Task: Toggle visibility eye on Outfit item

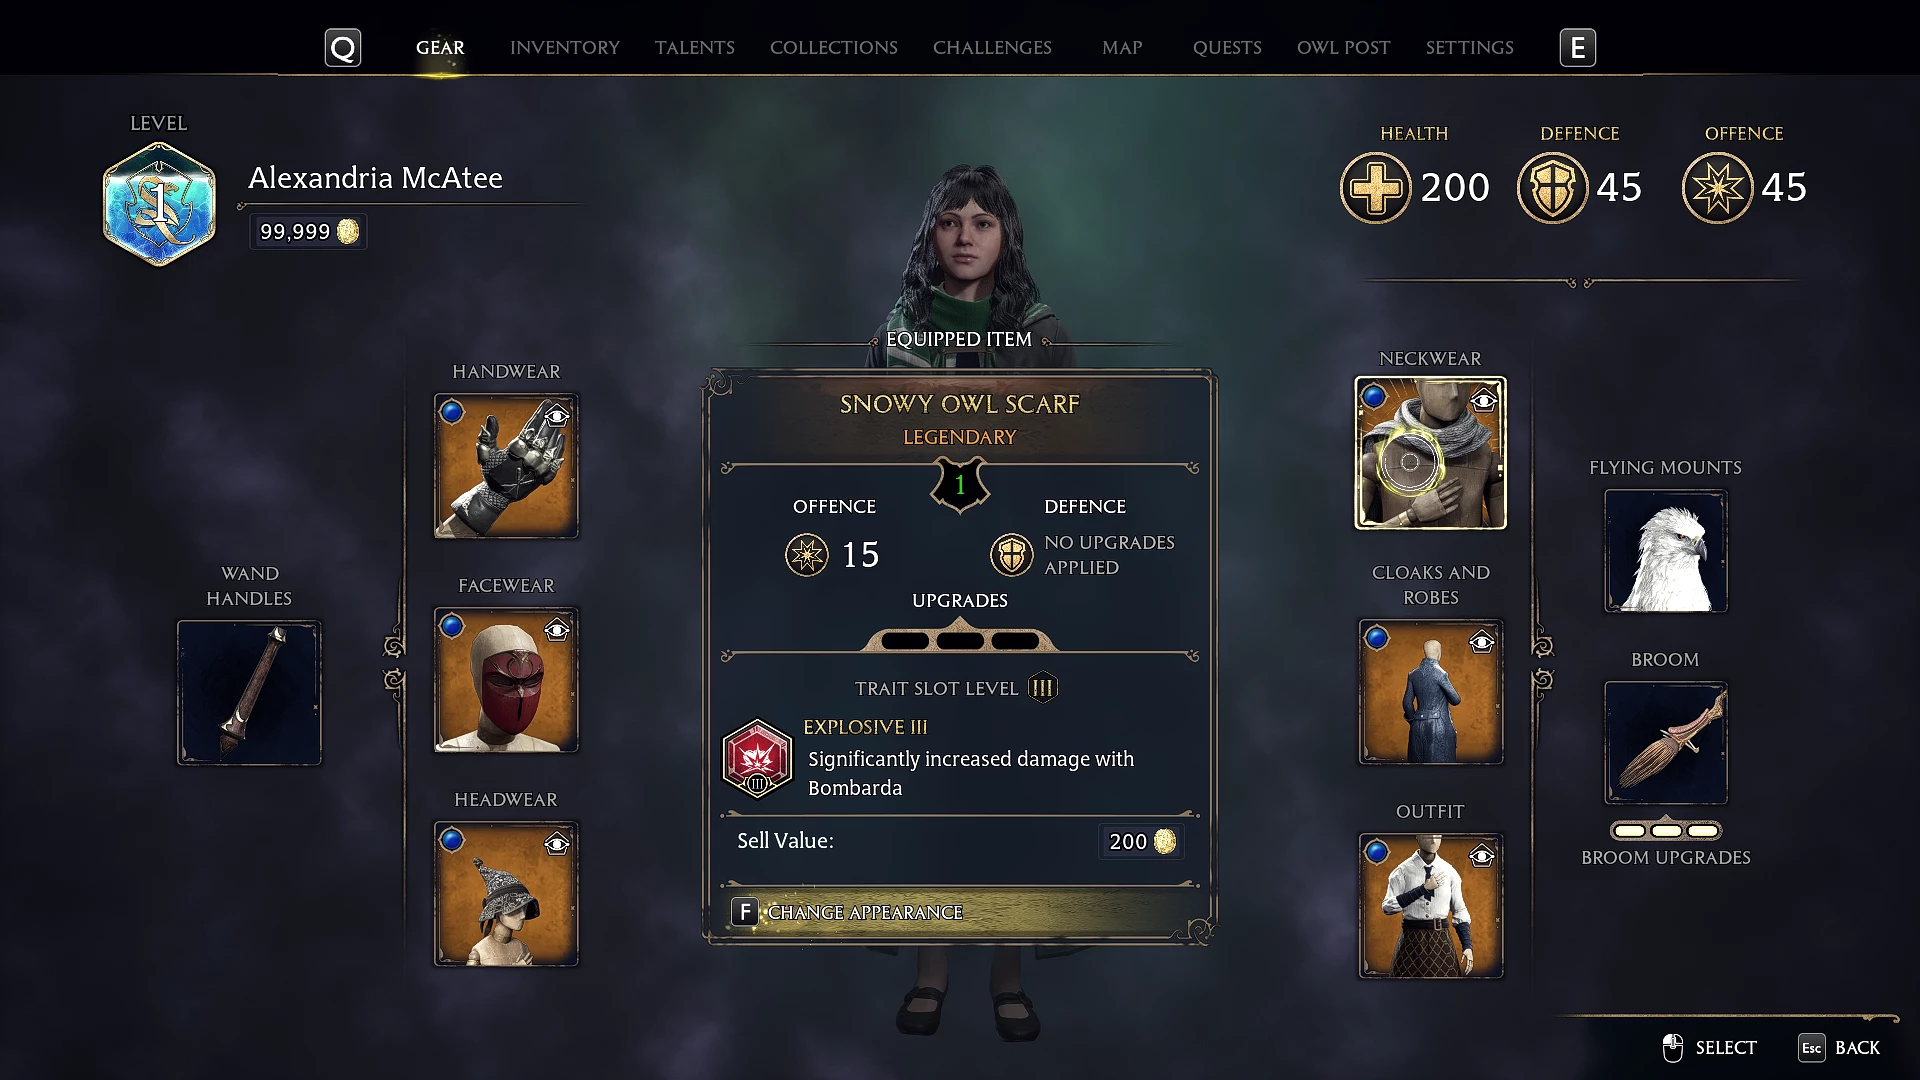Action: point(1482,856)
